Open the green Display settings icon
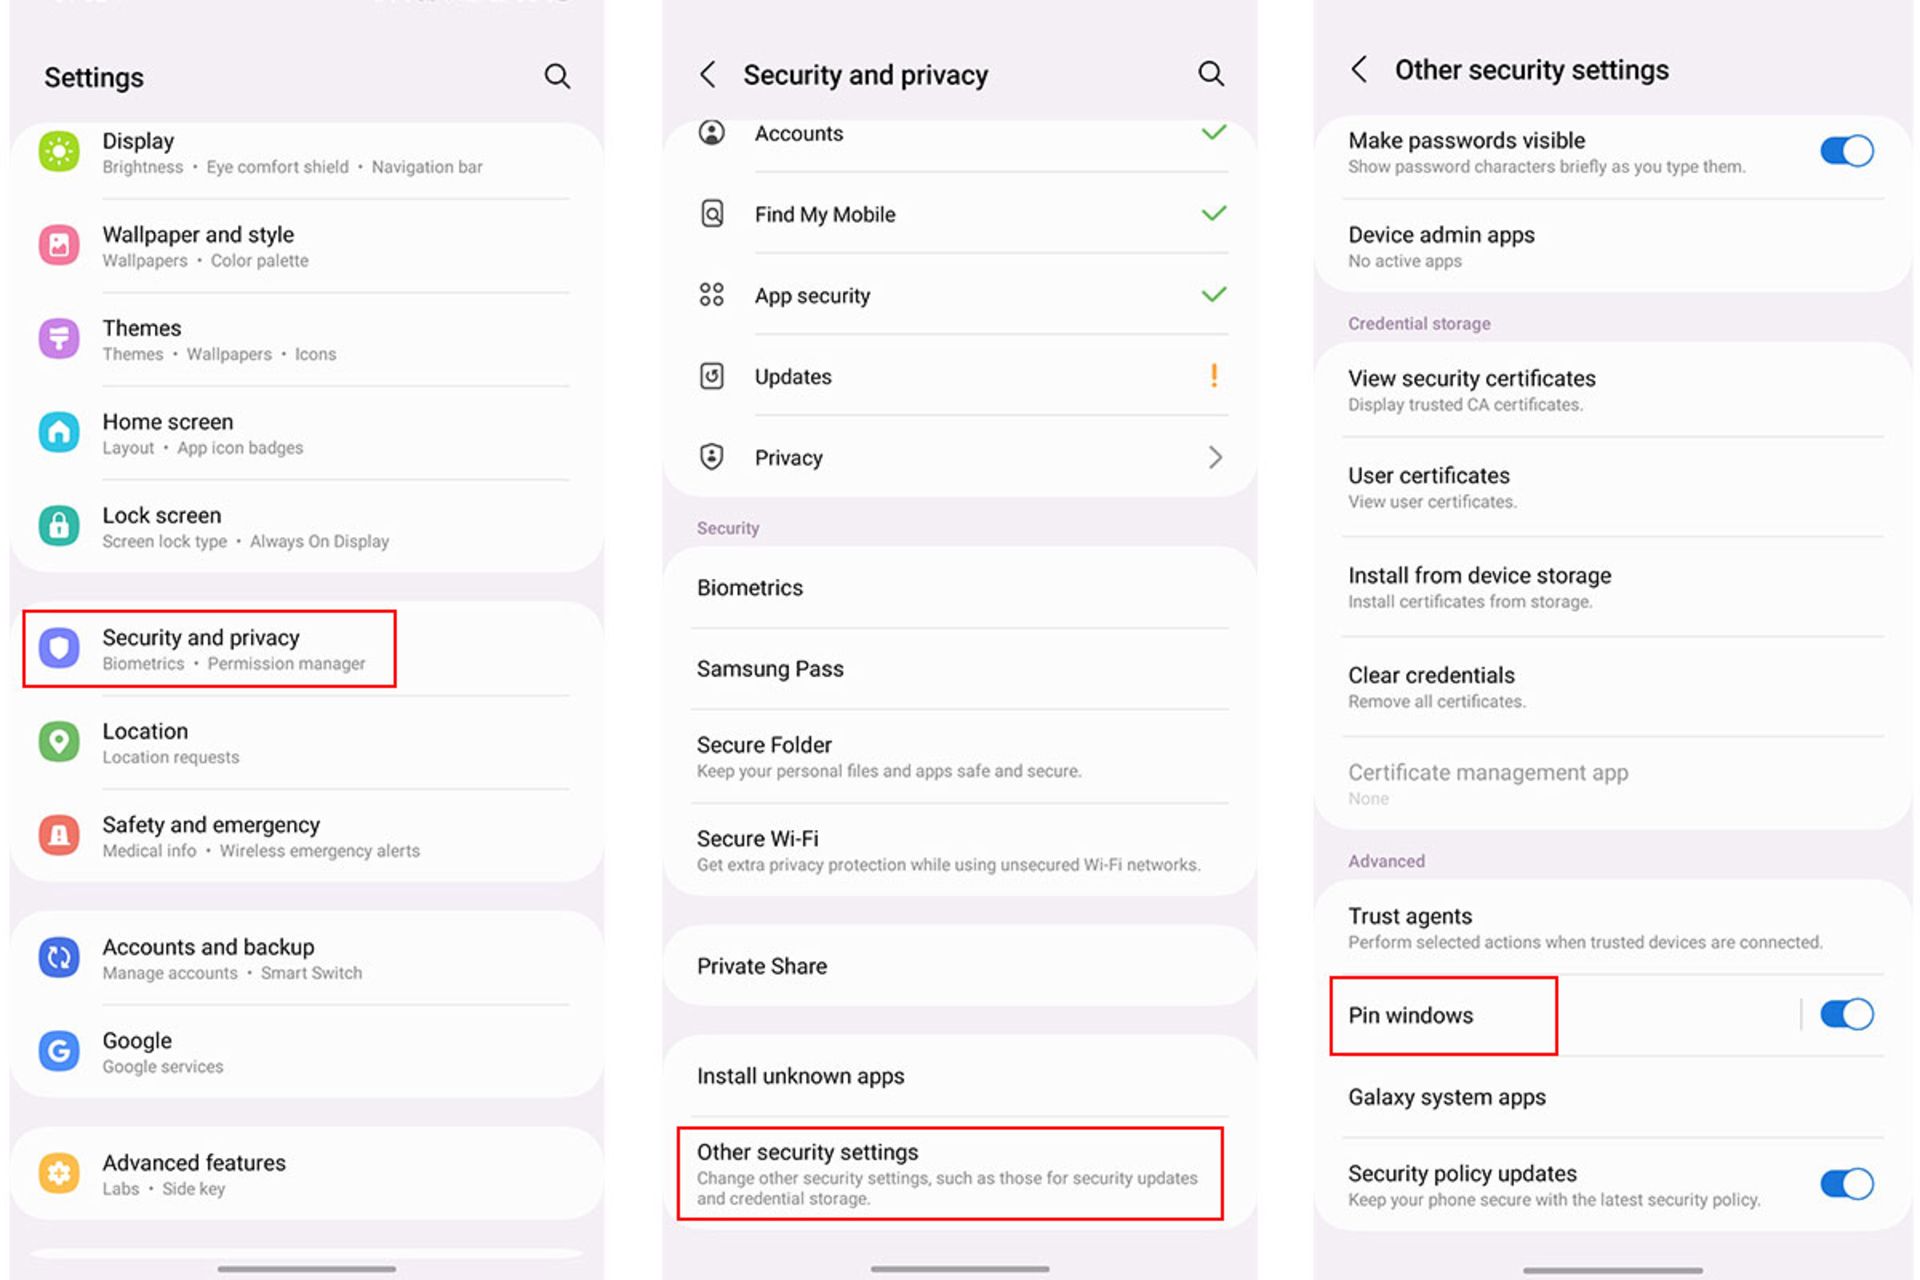Image resolution: width=1920 pixels, height=1280 pixels. pyautogui.click(x=59, y=152)
